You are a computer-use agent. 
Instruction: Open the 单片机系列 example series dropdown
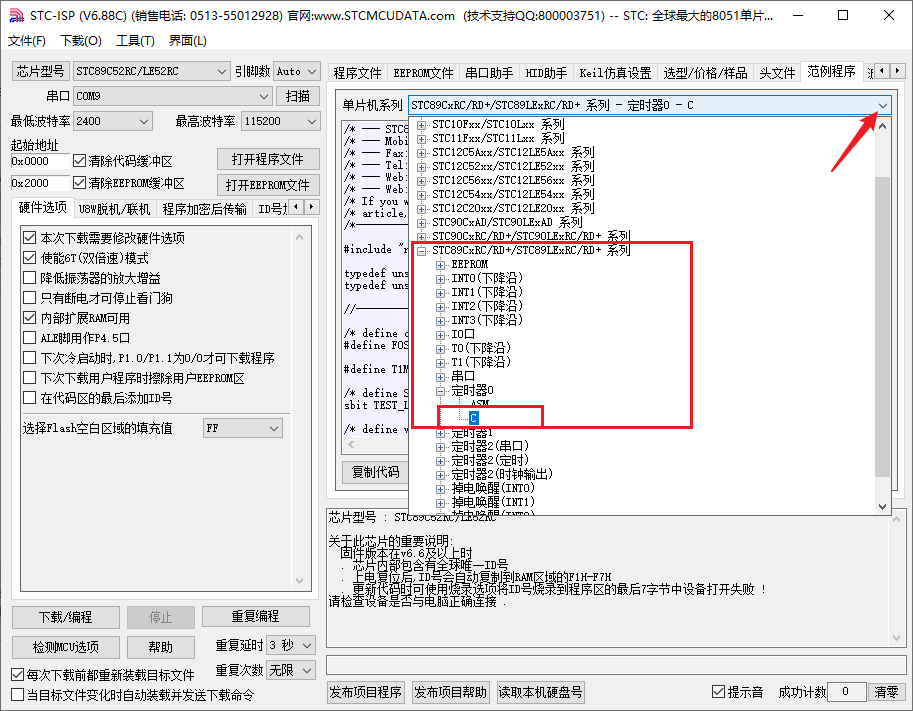point(881,105)
